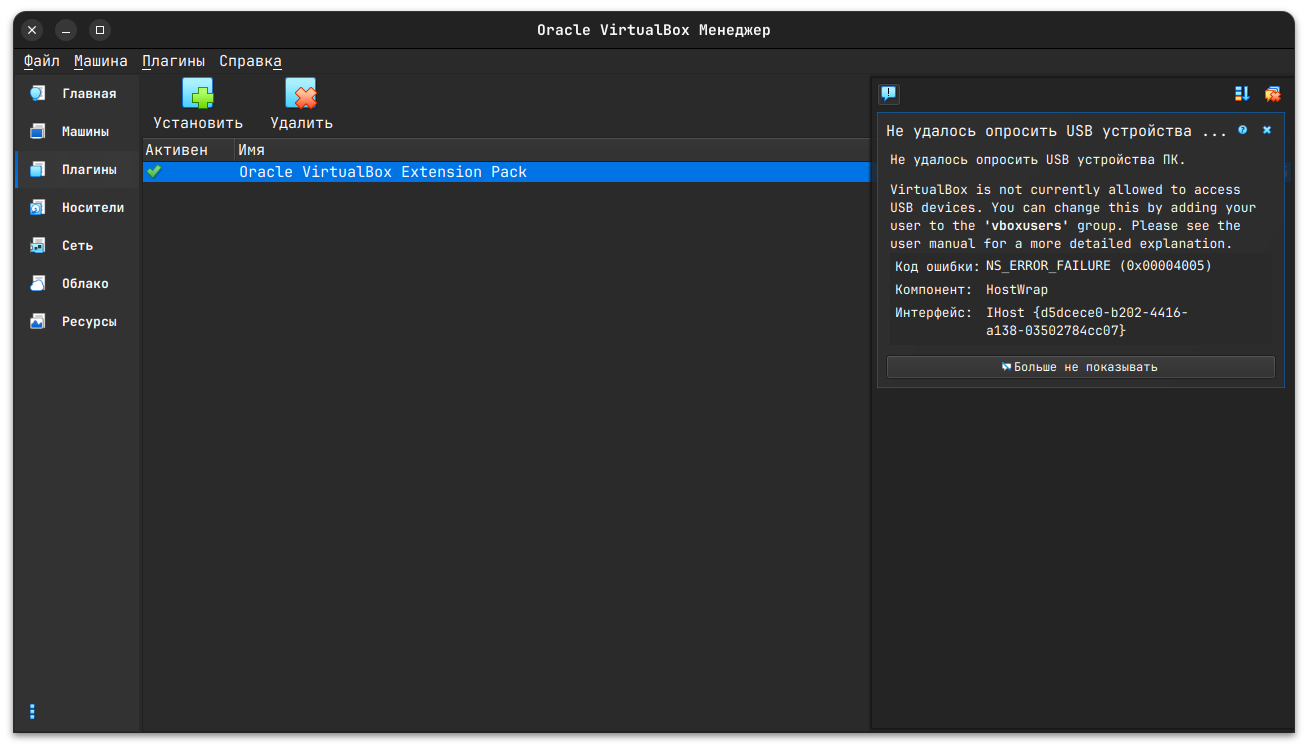Switch to the Сеть (Network) section

[77, 246]
